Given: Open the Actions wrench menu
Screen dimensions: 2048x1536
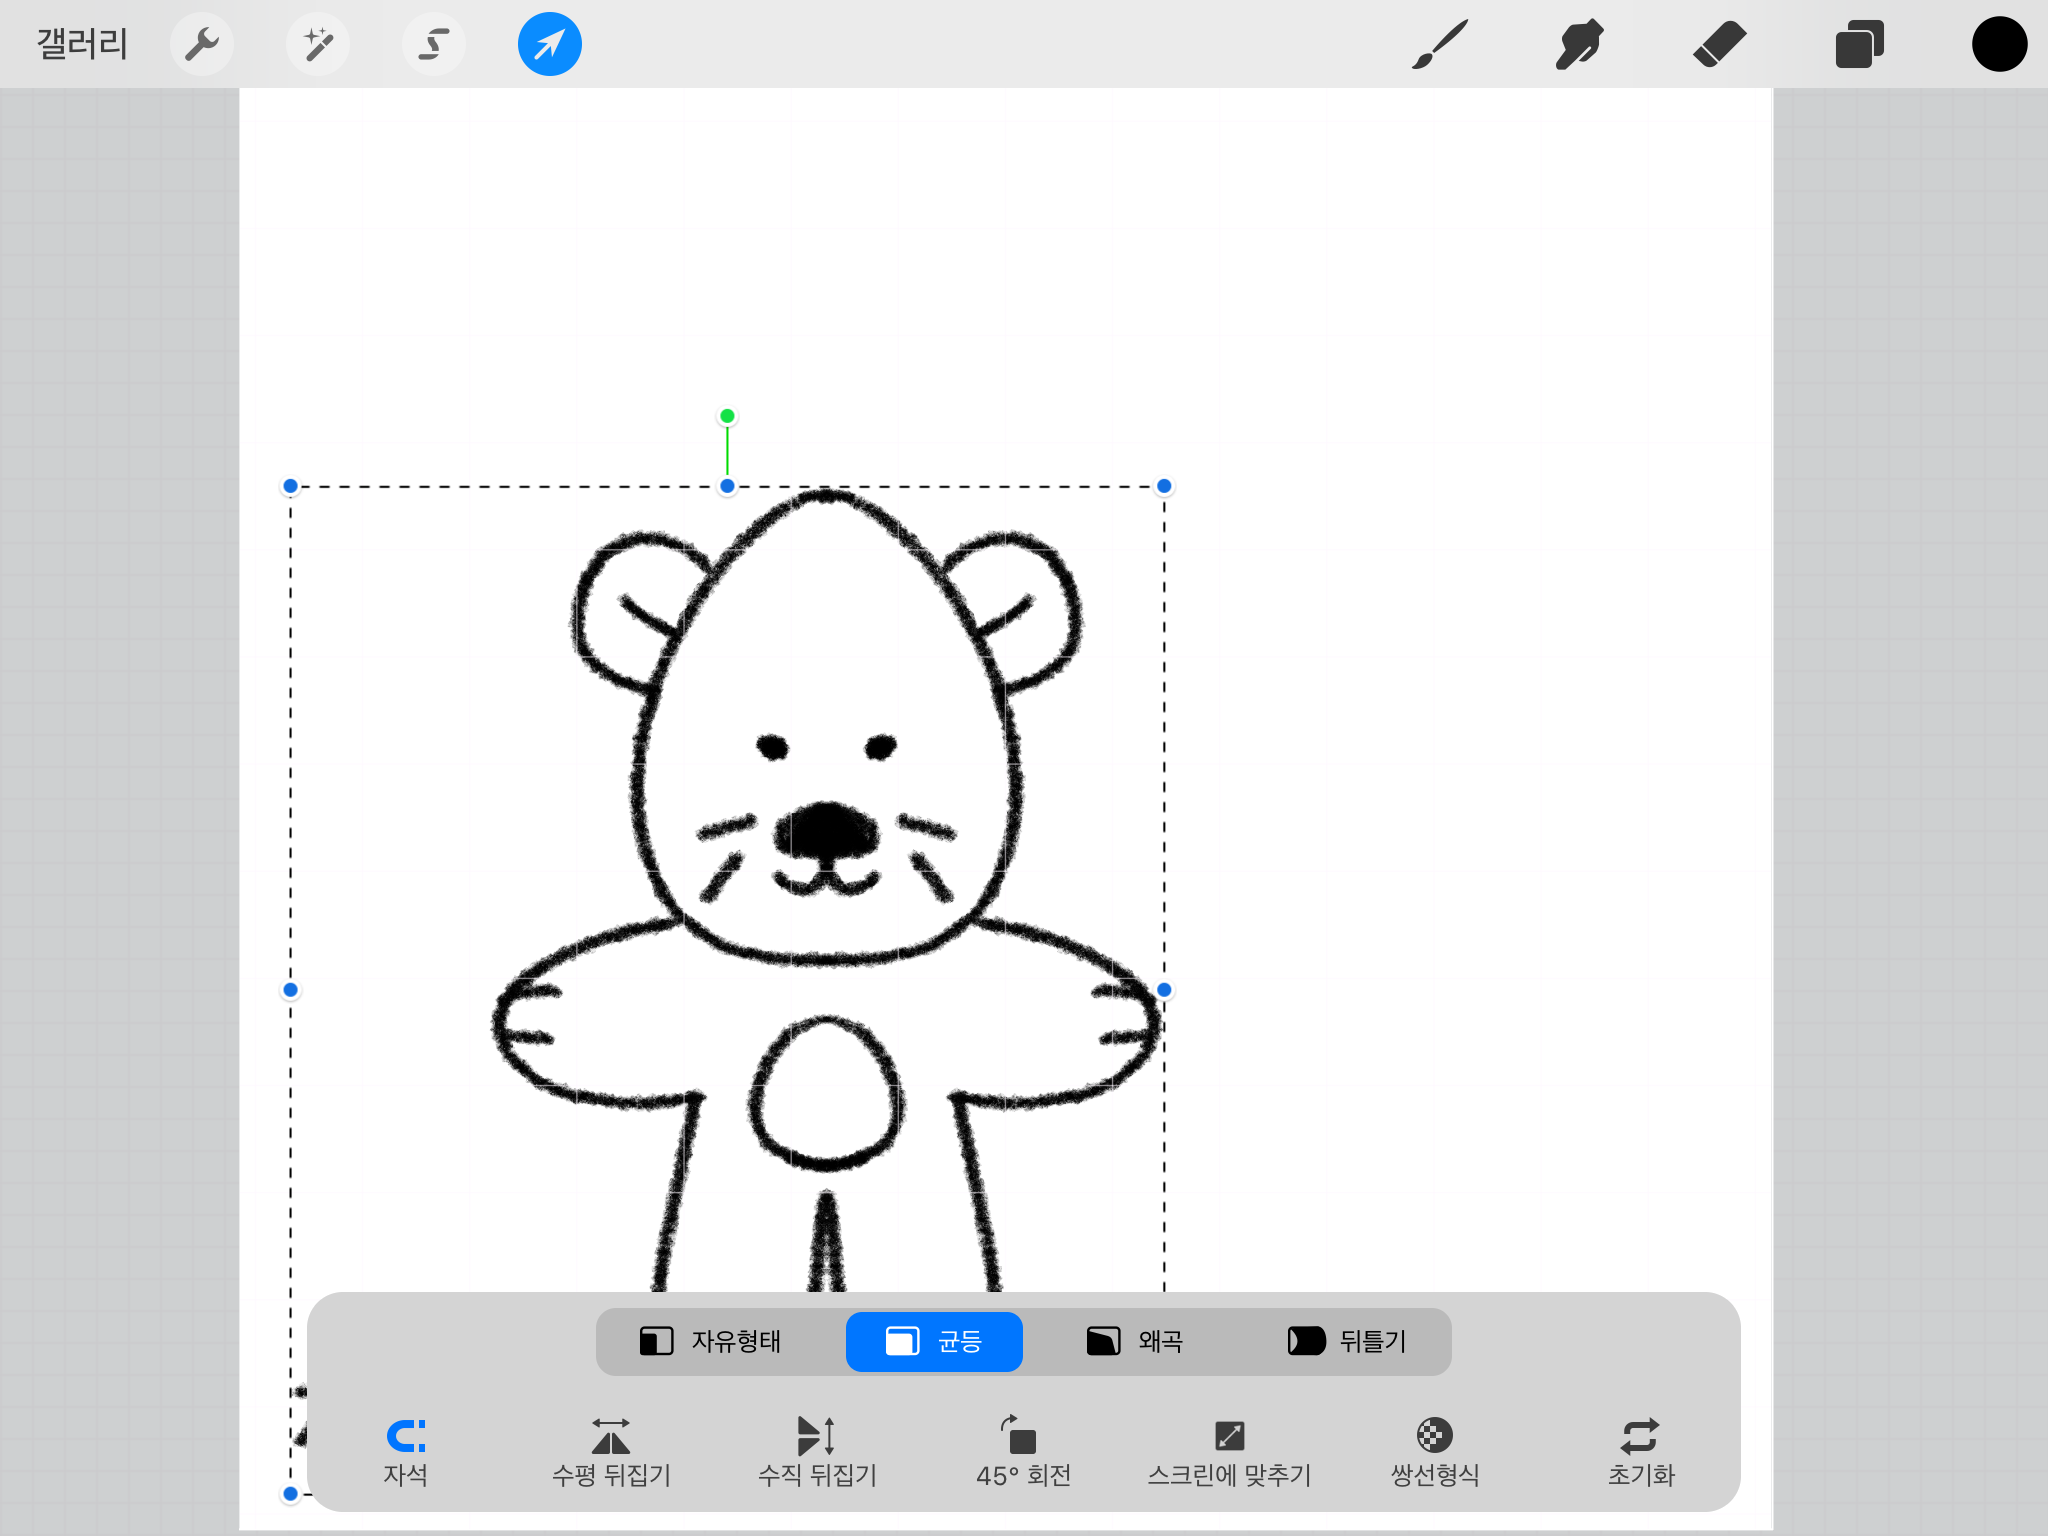Looking at the screenshot, I should coord(202,44).
